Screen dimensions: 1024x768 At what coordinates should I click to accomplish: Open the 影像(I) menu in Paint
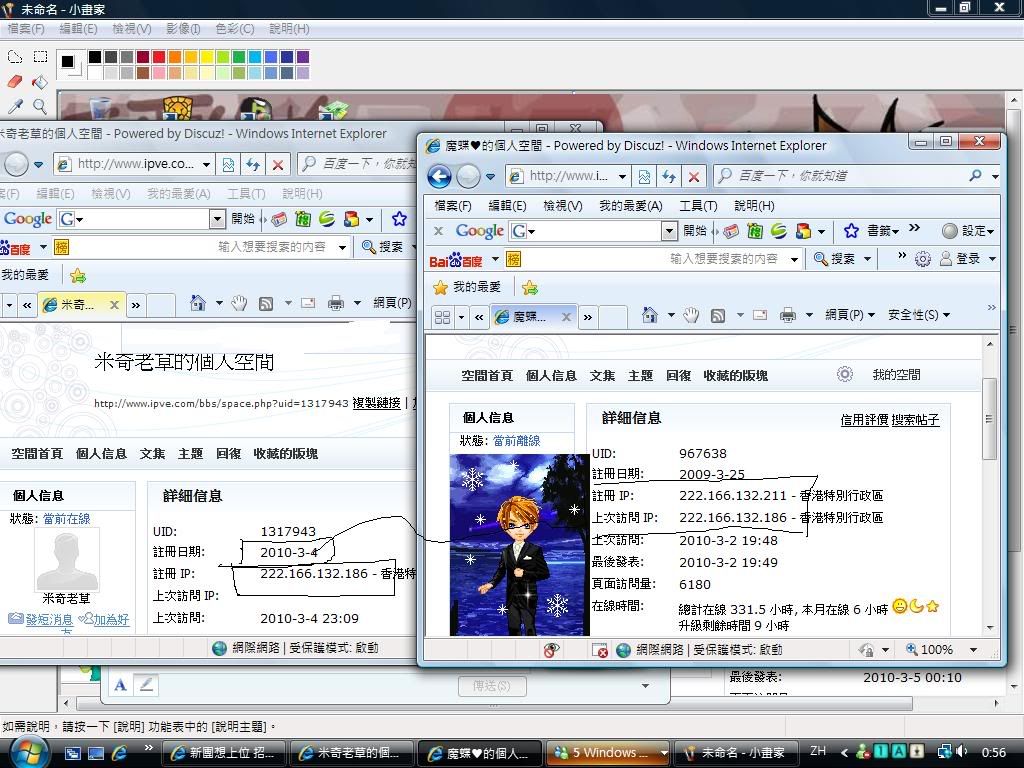[184, 29]
